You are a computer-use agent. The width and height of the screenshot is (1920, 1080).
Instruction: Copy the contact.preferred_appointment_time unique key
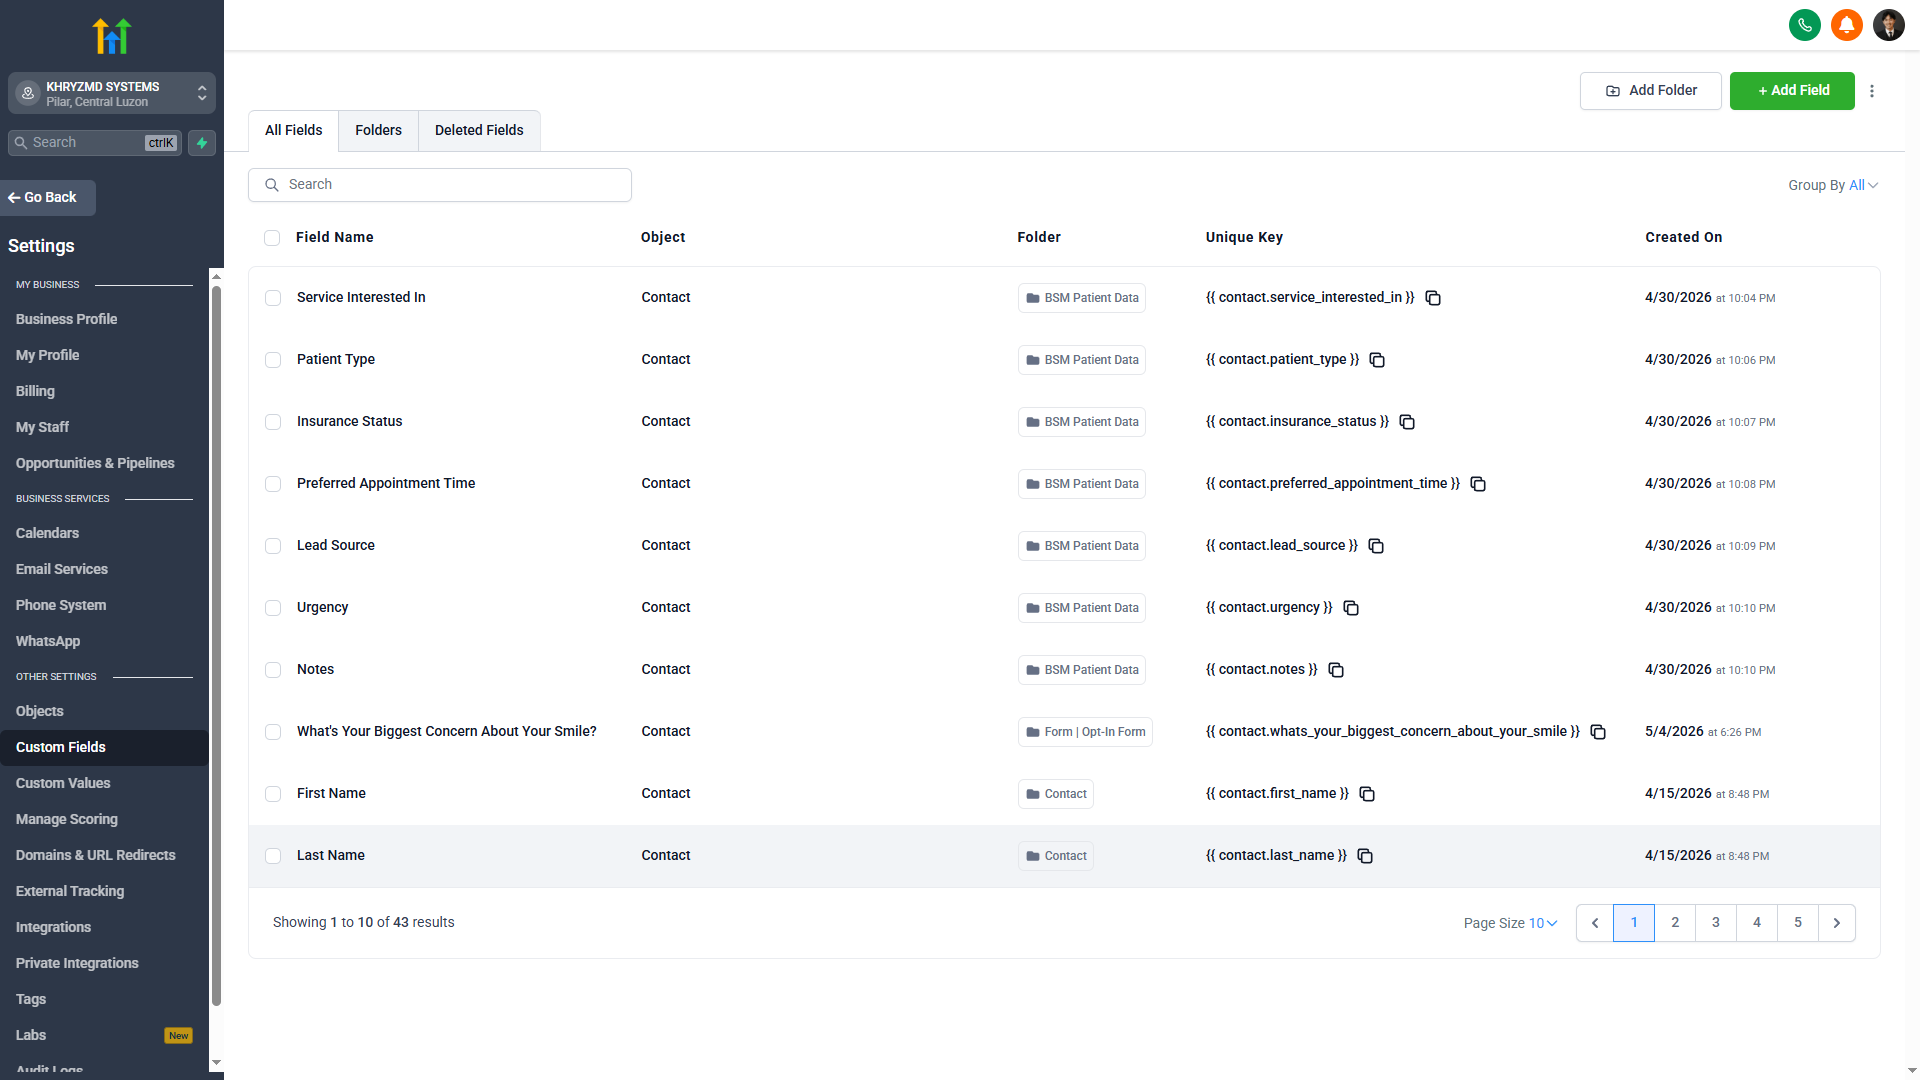[1478, 484]
